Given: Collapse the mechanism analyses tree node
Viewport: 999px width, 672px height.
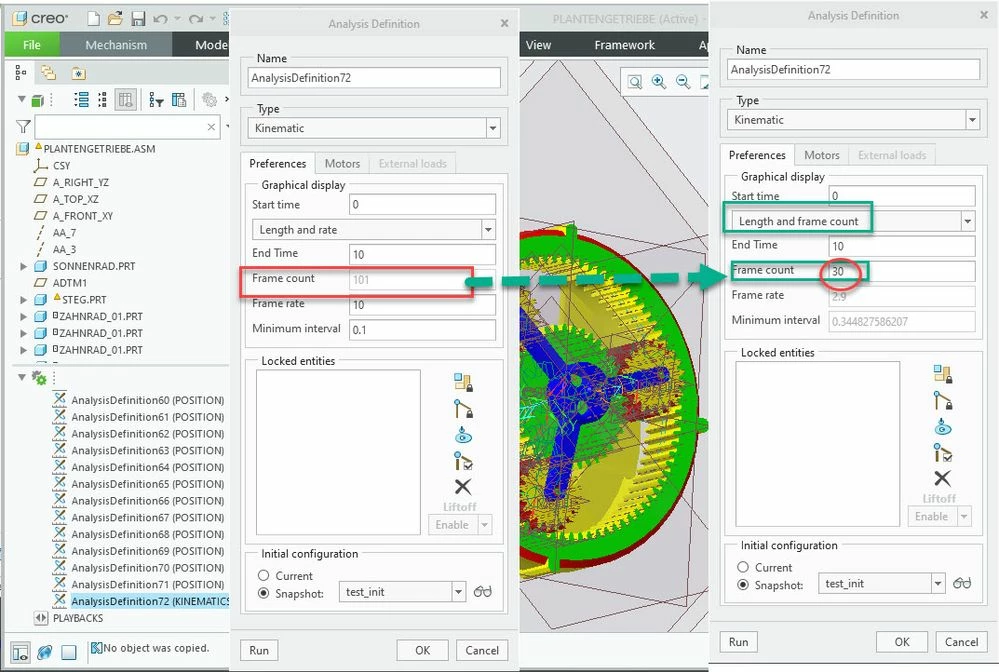Looking at the screenshot, I should point(22,377).
